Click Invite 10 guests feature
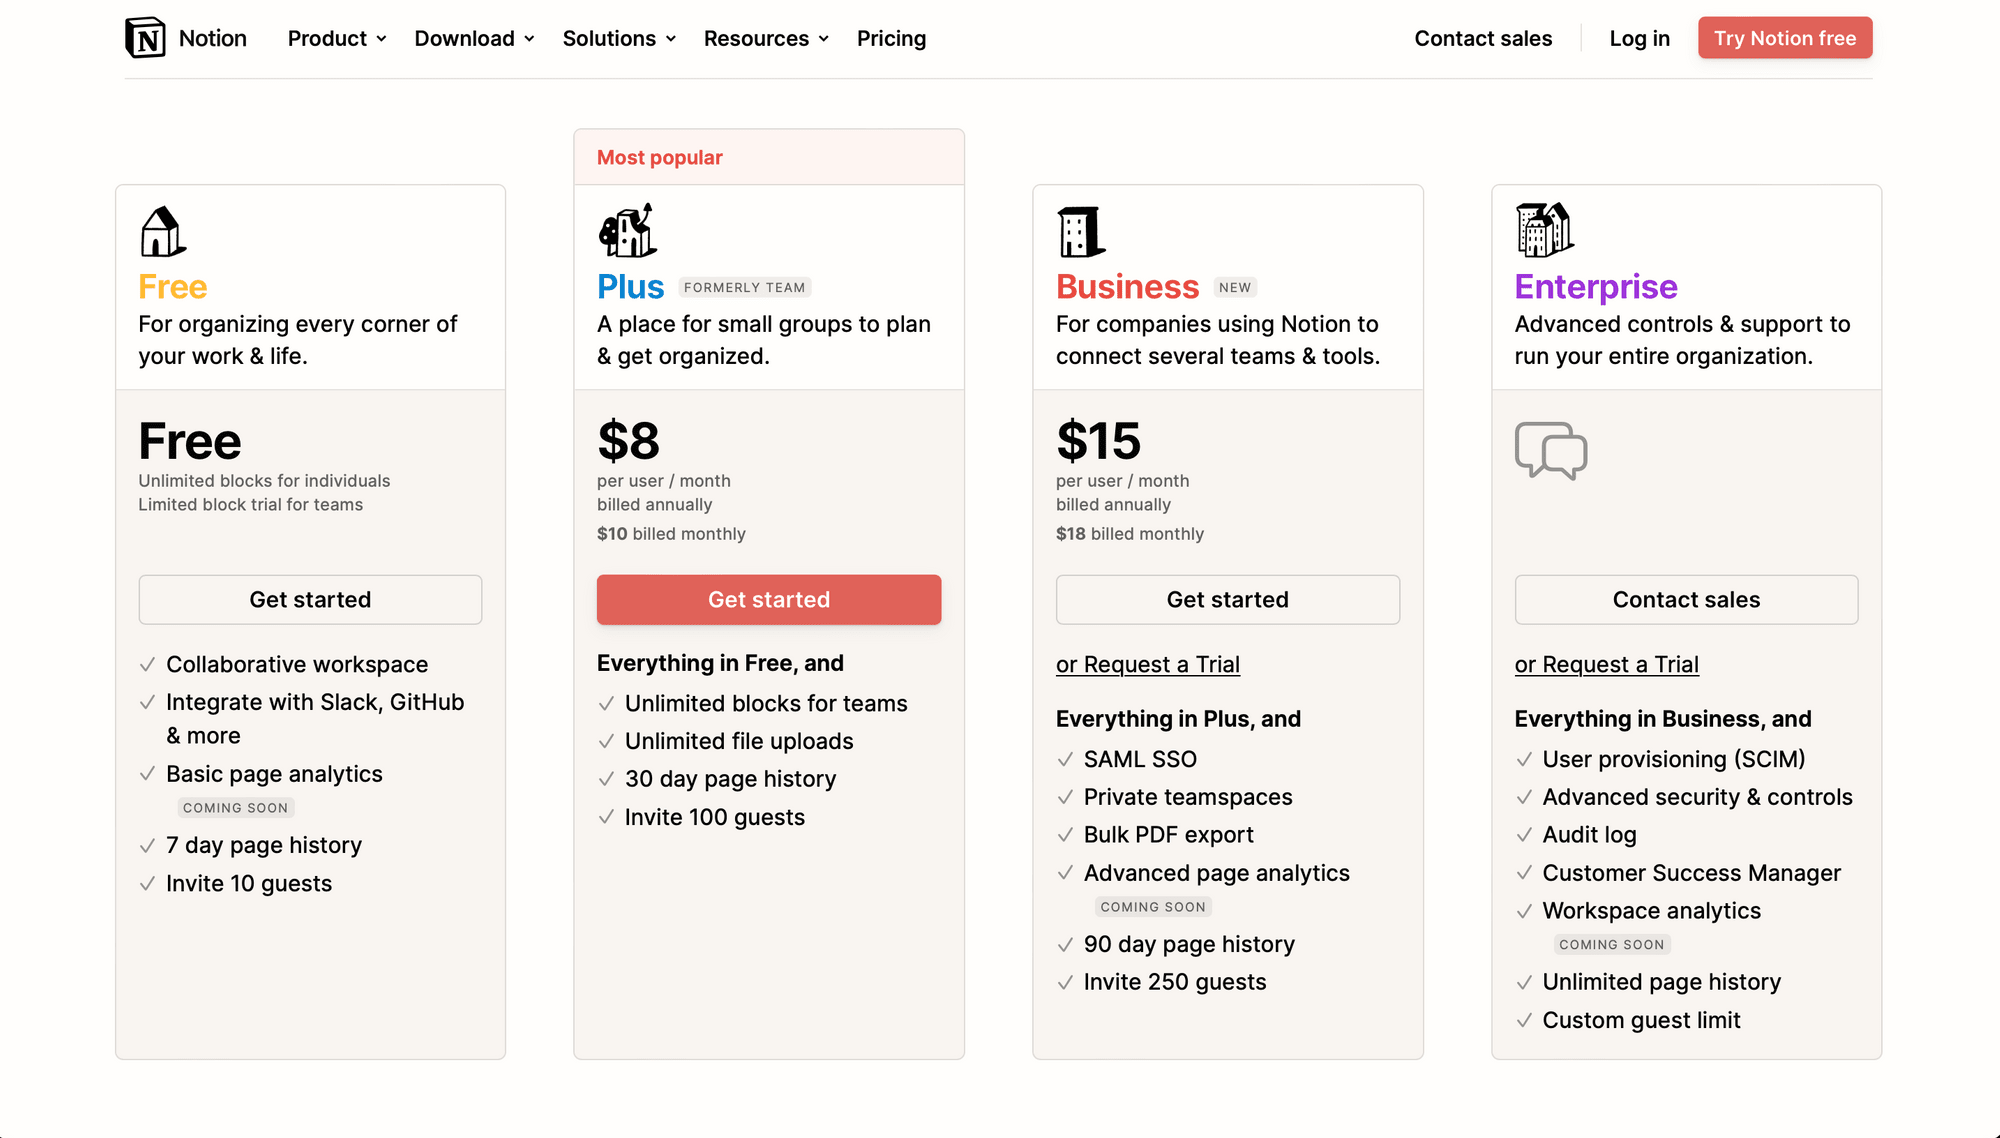 click(x=249, y=884)
